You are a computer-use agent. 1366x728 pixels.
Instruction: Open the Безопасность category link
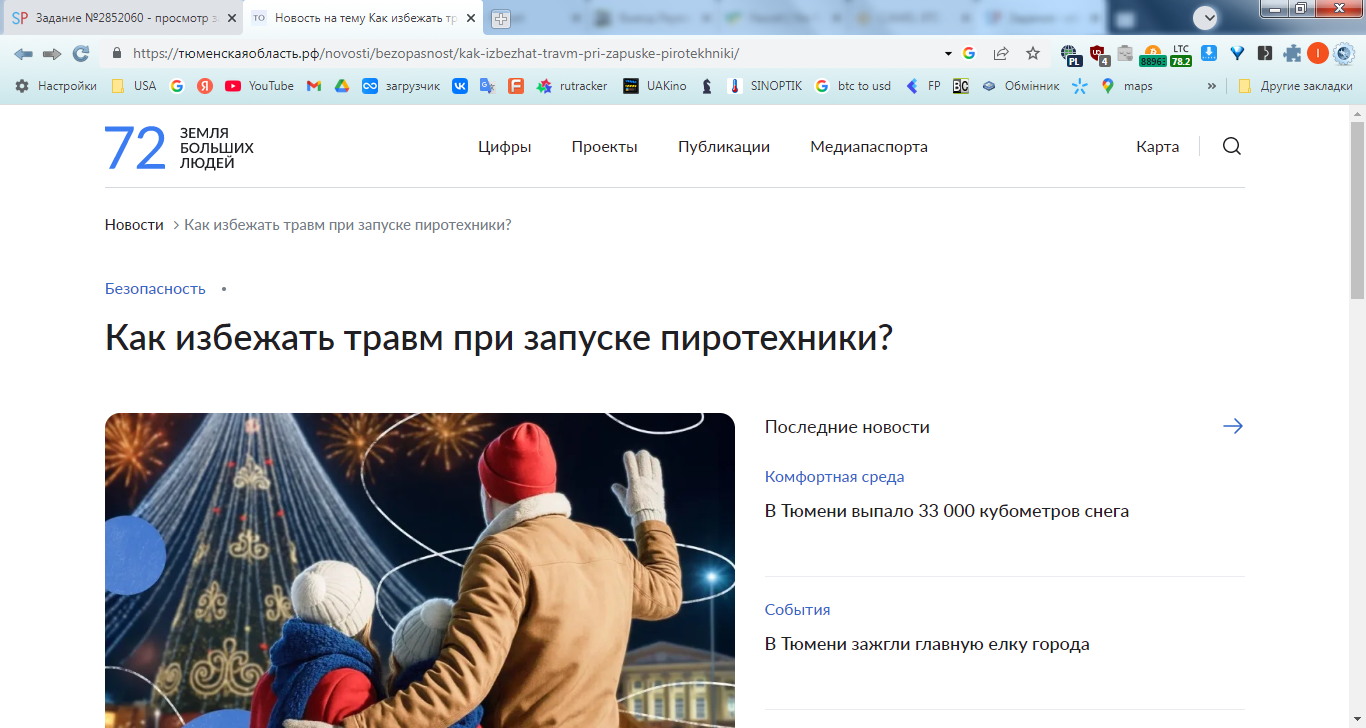click(x=155, y=289)
